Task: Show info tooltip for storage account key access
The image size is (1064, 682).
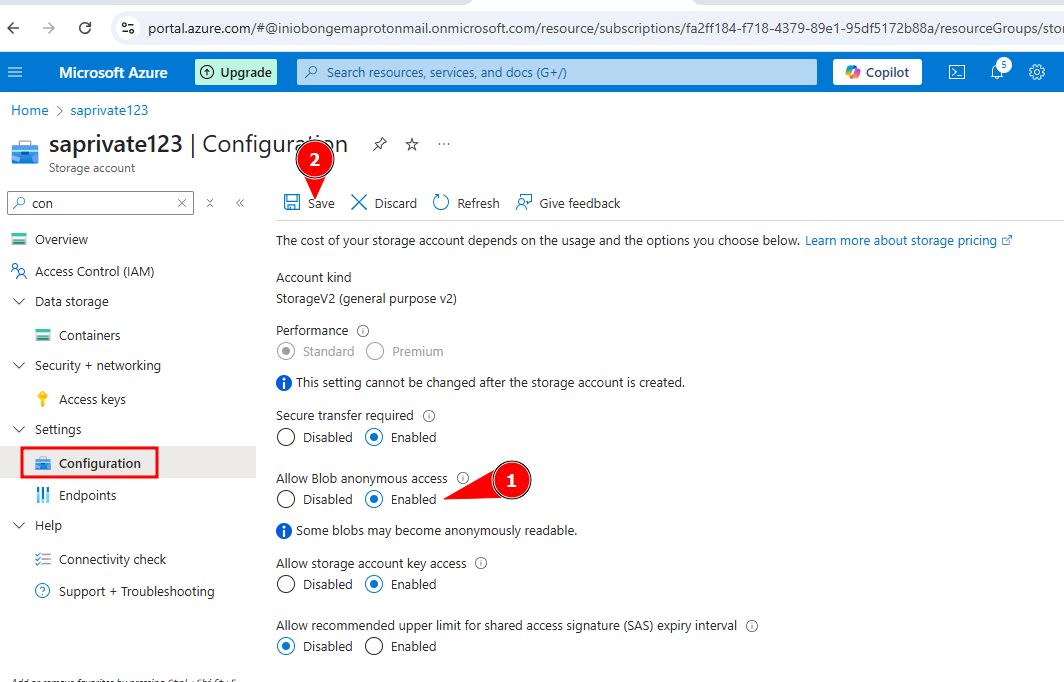Action: click(x=481, y=563)
